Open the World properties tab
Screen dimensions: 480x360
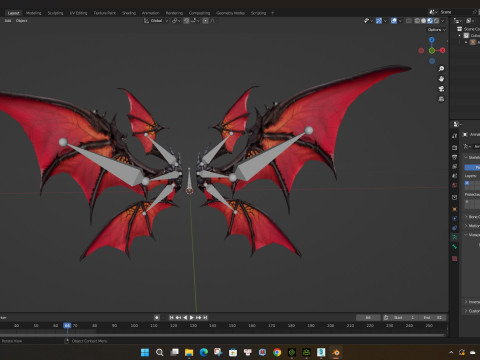455,185
